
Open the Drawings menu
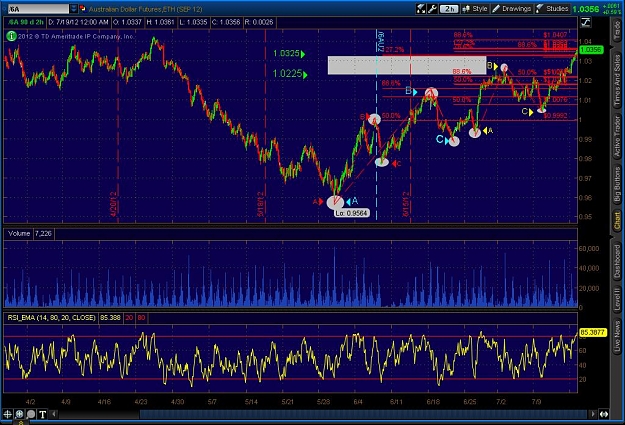point(512,8)
